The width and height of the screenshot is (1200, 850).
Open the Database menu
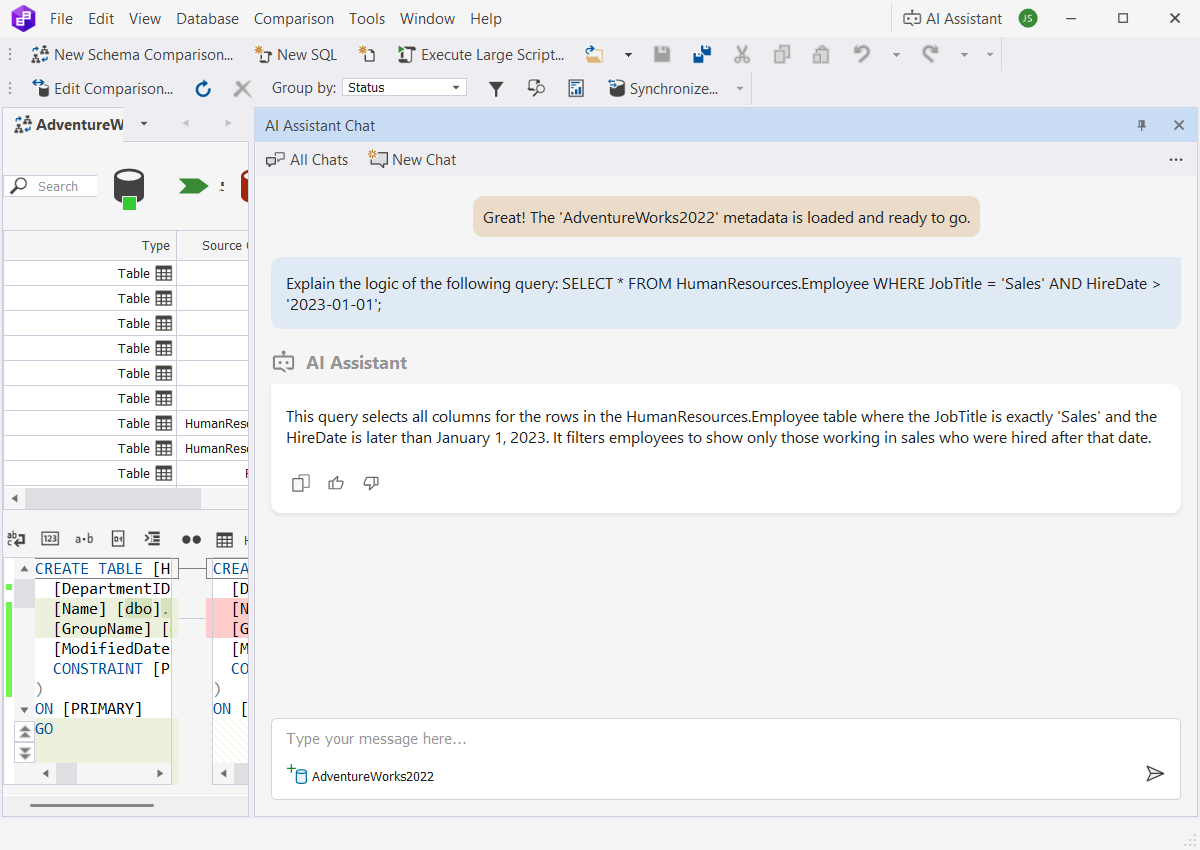pyautogui.click(x=207, y=18)
